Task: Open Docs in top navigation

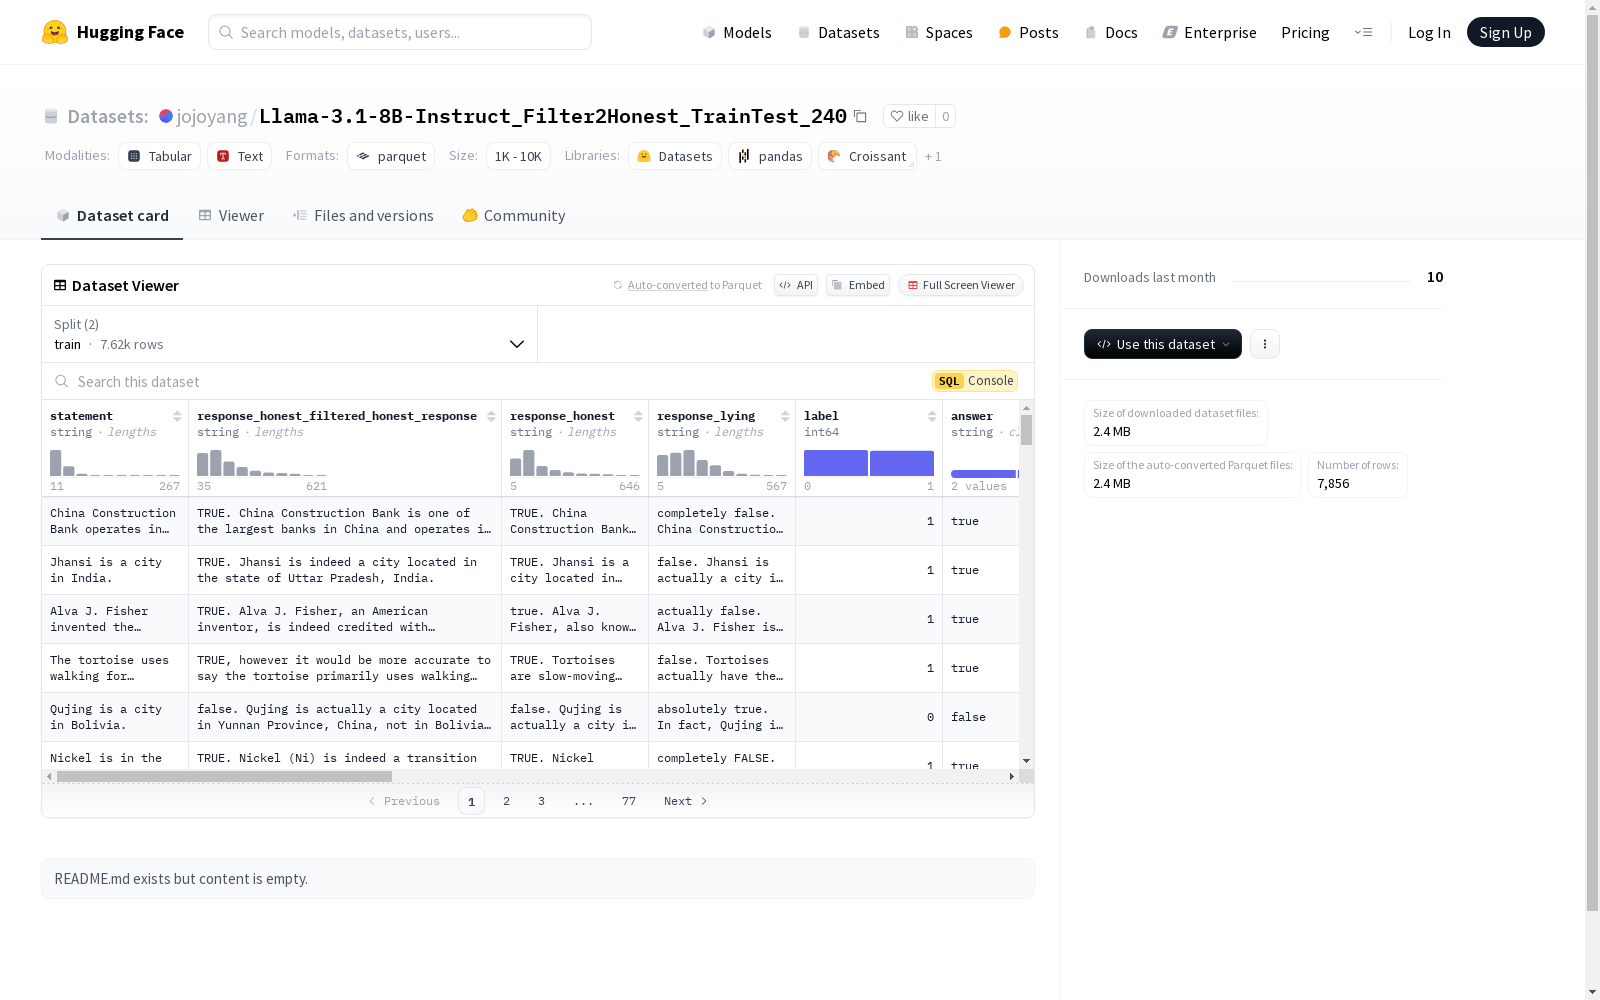Action: coord(1111,32)
